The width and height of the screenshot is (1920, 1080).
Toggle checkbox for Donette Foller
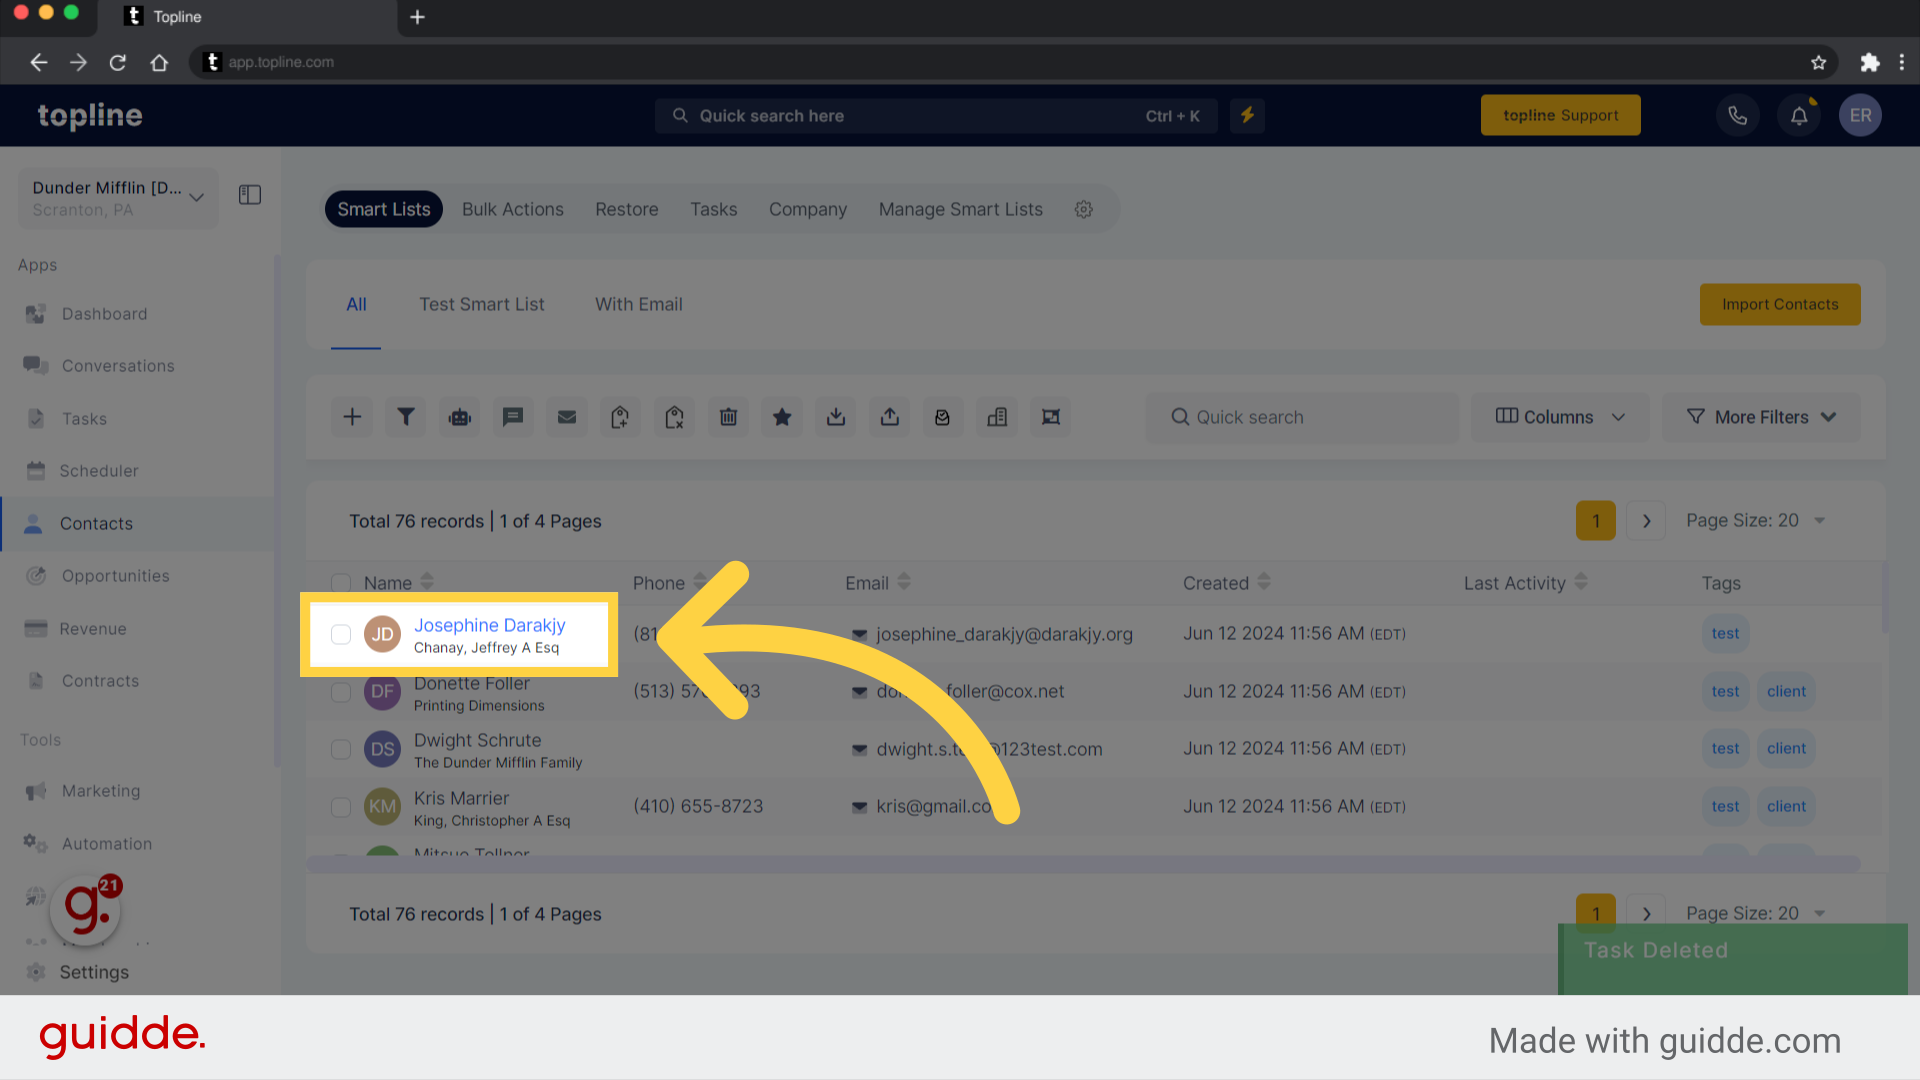(x=342, y=691)
